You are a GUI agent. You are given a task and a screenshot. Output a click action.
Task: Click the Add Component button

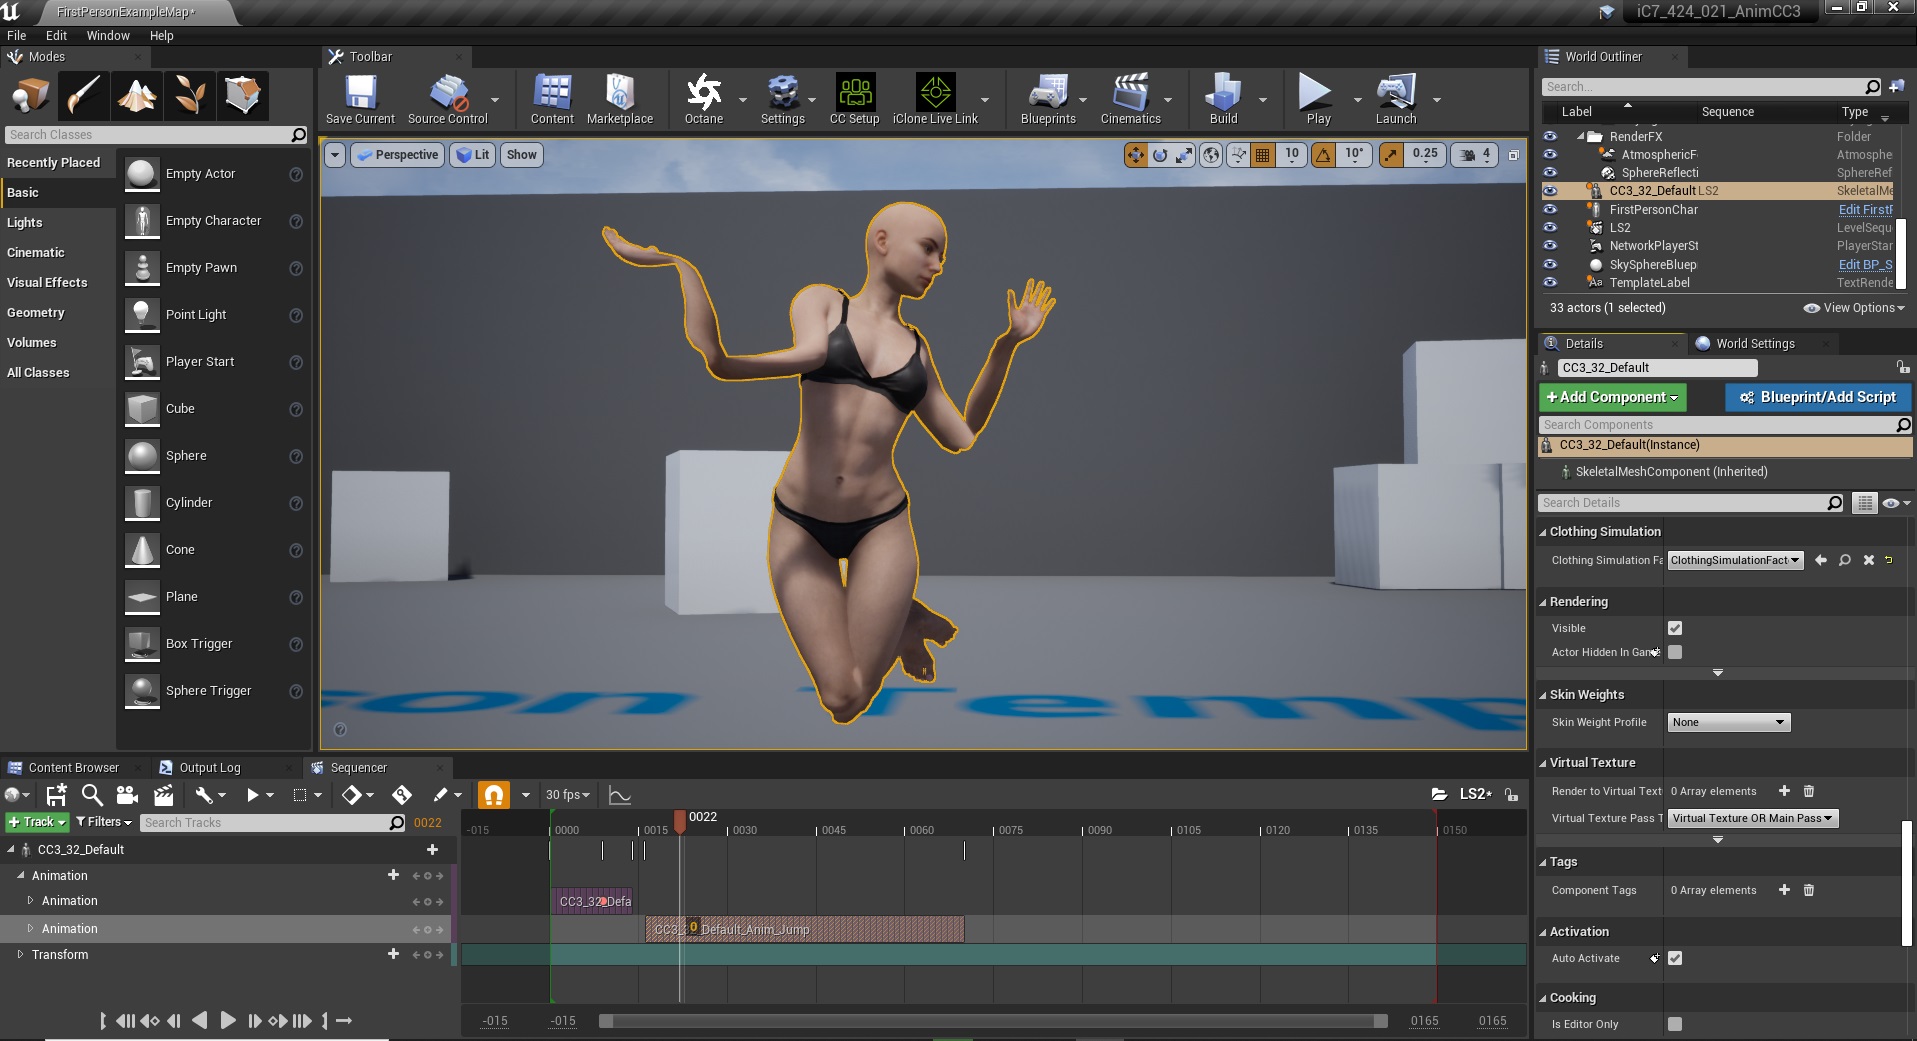tap(1612, 397)
